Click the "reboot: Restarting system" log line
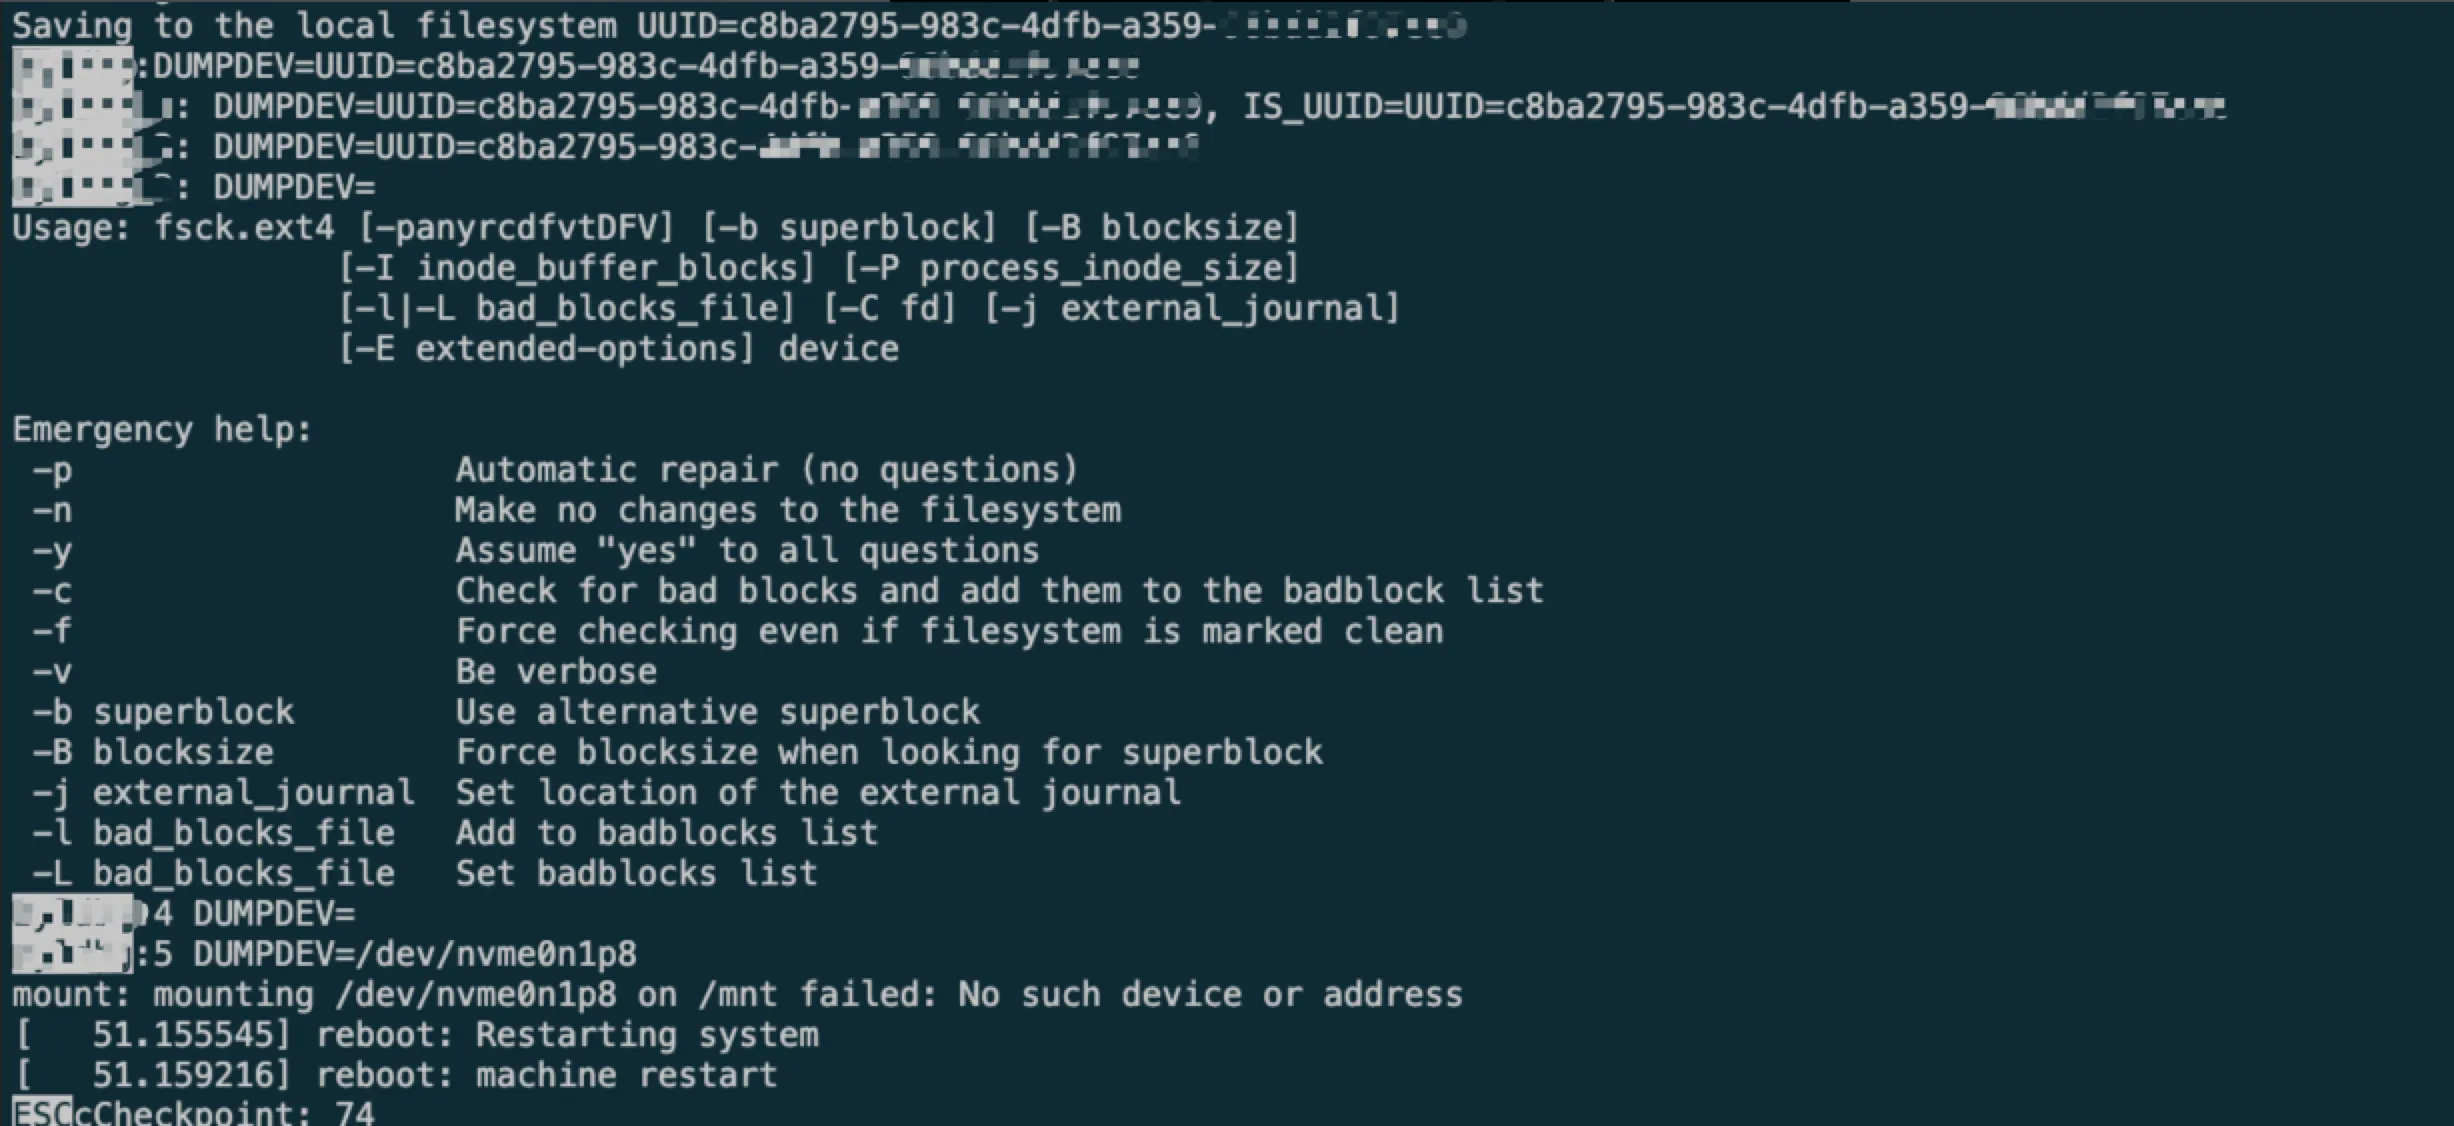Screen dimensions: 2454x1126 [x=566, y=1035]
